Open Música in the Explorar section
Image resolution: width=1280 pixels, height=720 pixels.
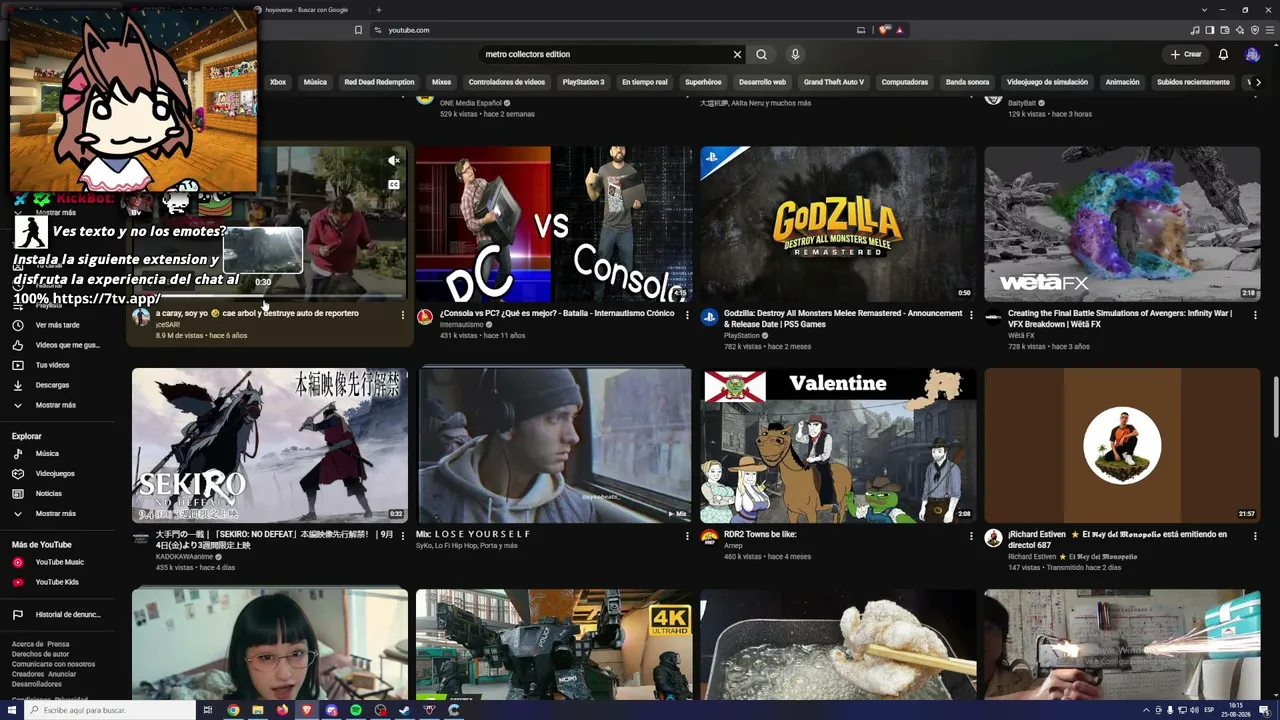[x=47, y=453]
